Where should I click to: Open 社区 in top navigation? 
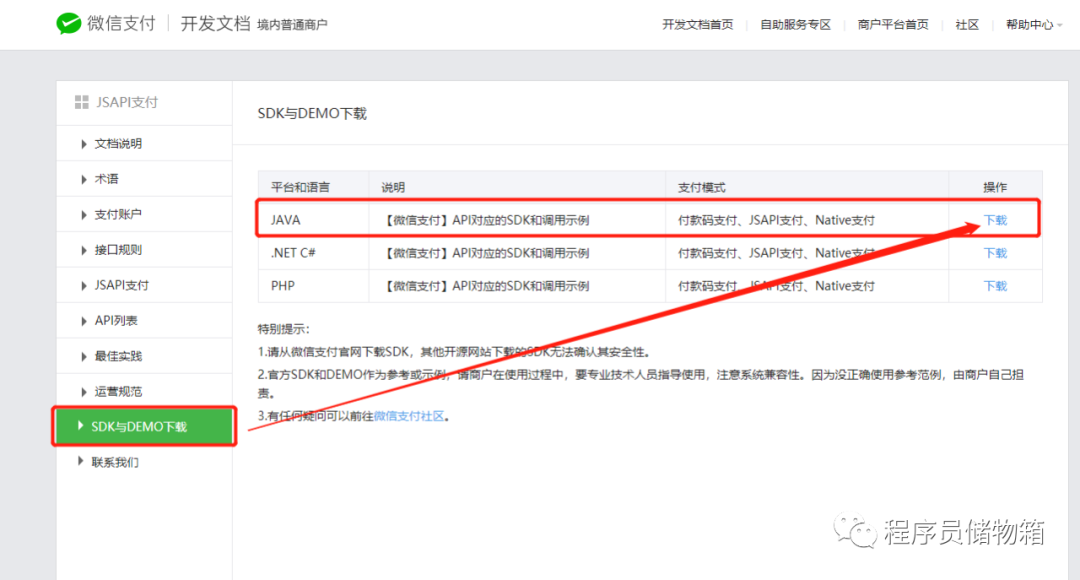pos(967,25)
